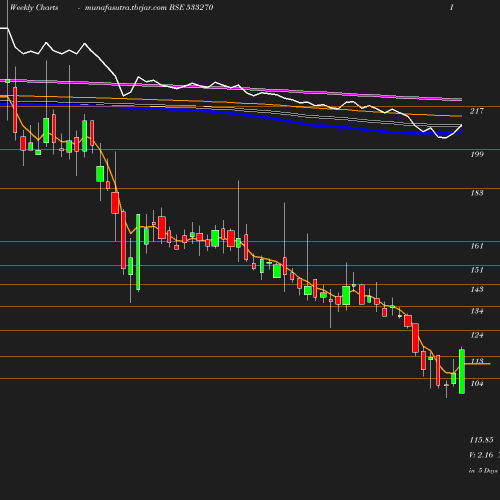Screen dimensions: 500x500
Task: Select the 217 price axis label
Action: click(x=477, y=111)
